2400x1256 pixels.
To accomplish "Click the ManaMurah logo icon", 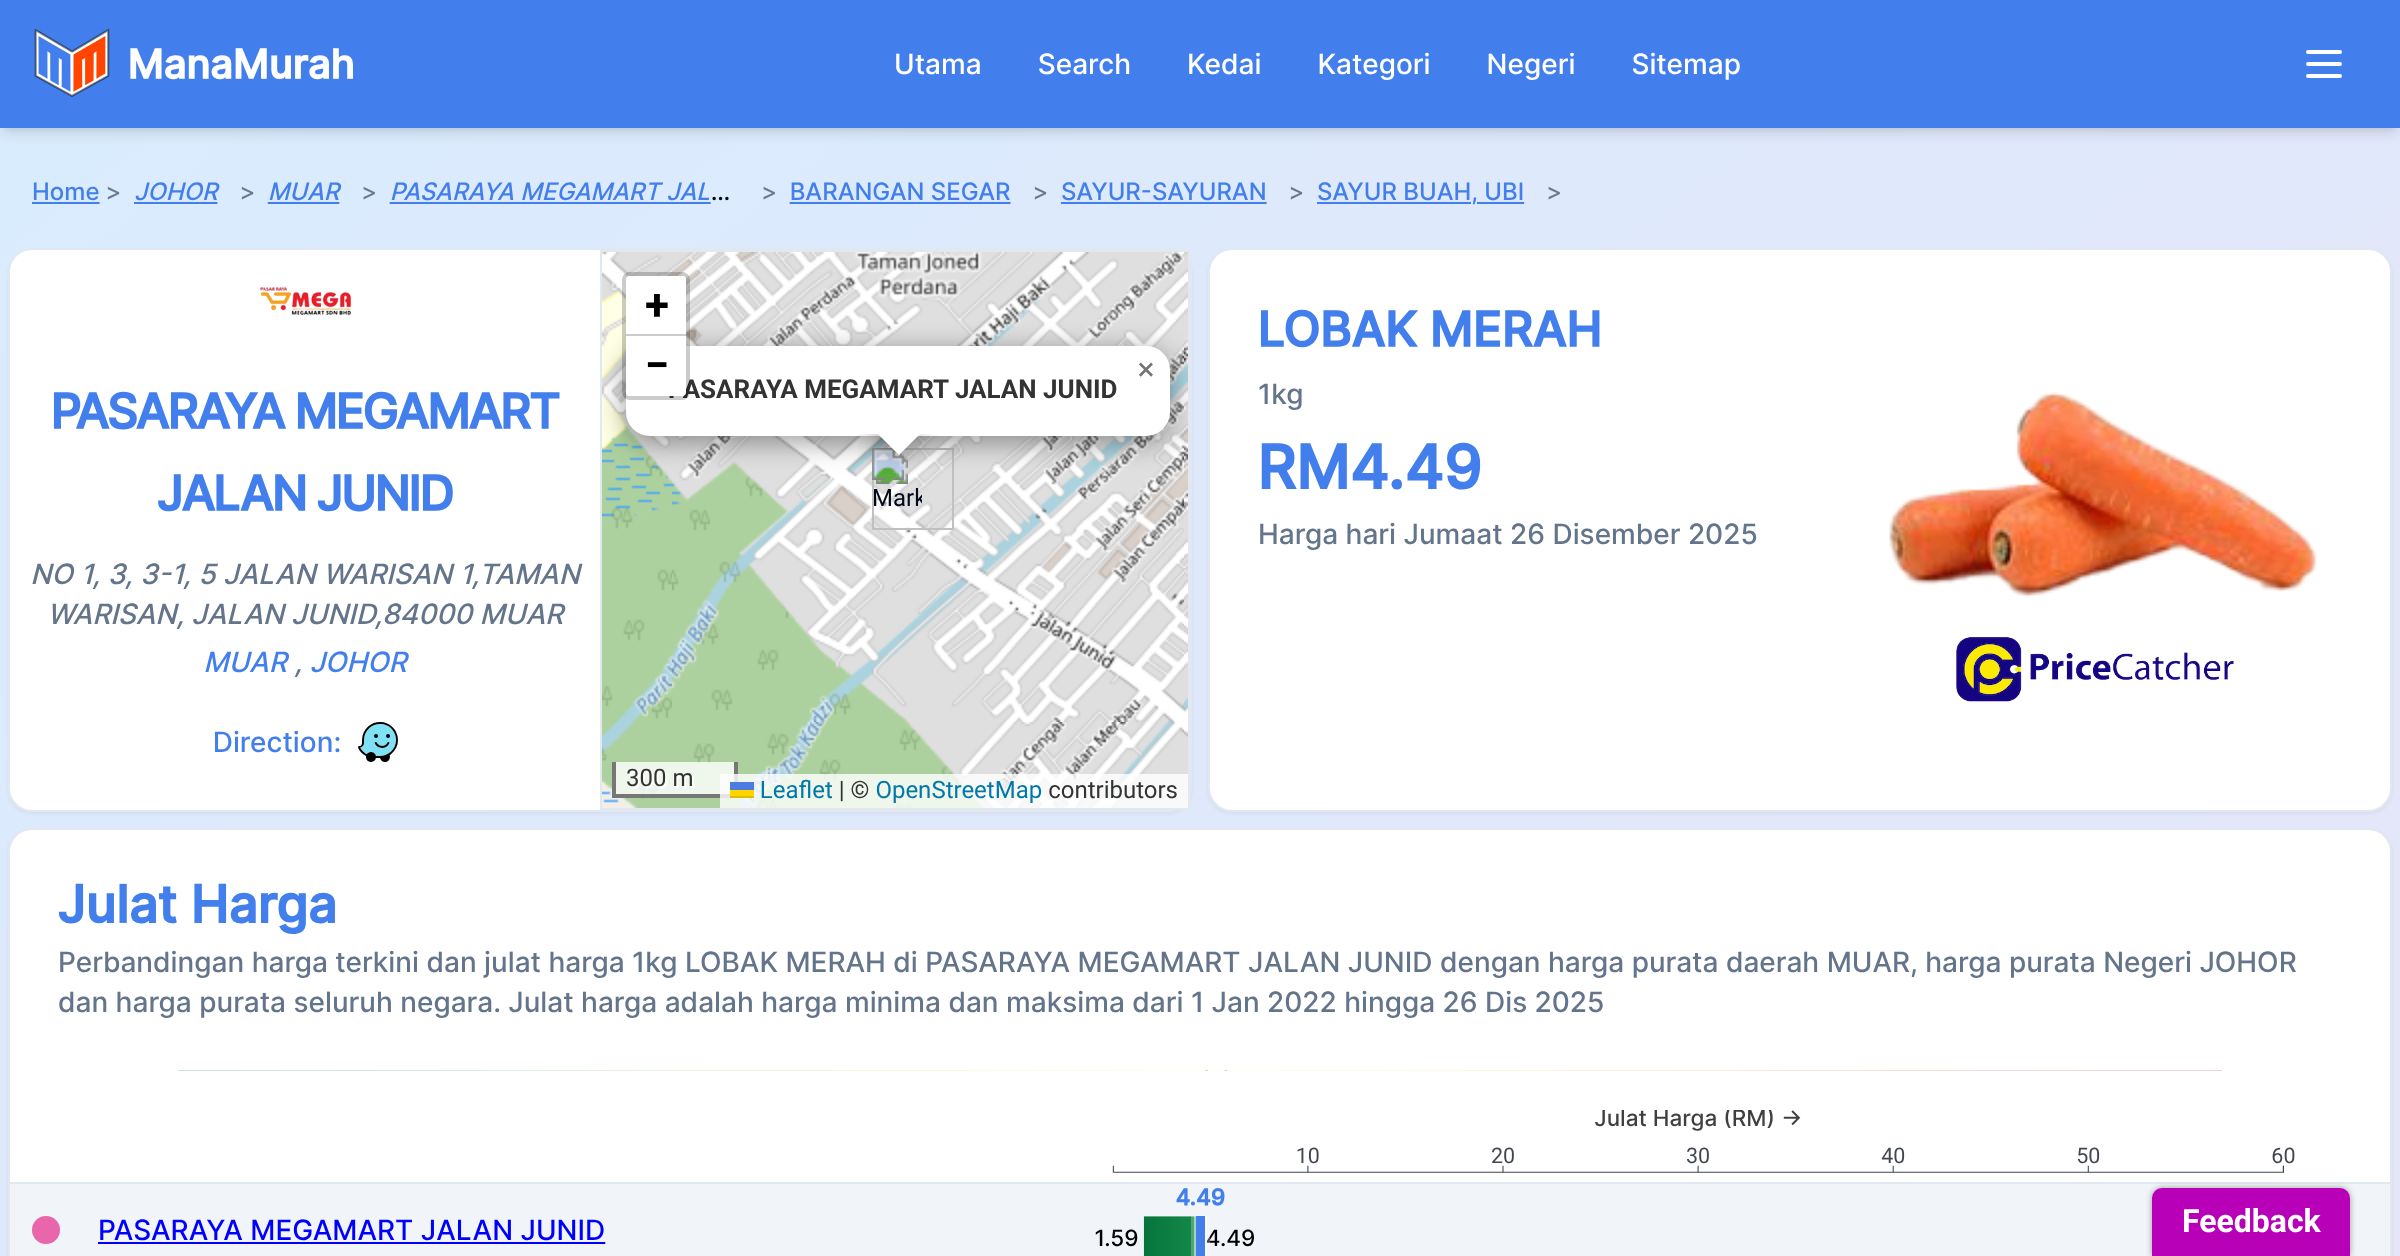I will (71, 63).
